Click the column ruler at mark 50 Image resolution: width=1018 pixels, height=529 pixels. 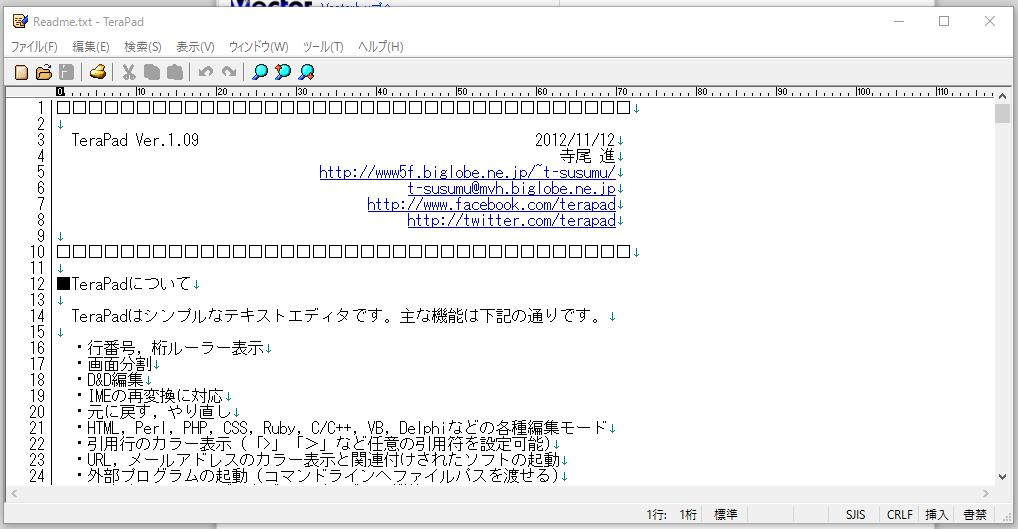click(460, 92)
